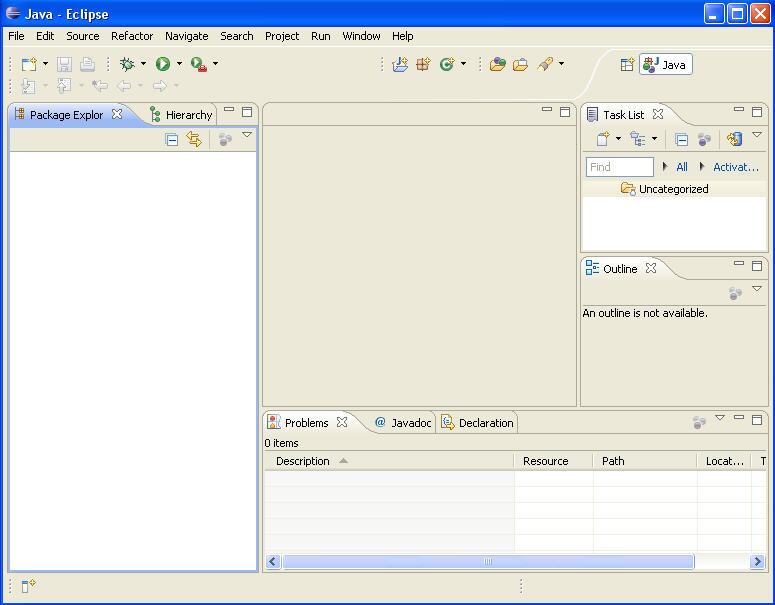This screenshot has width=775, height=605.
Task: Select the Java perspective button
Action: coord(666,65)
